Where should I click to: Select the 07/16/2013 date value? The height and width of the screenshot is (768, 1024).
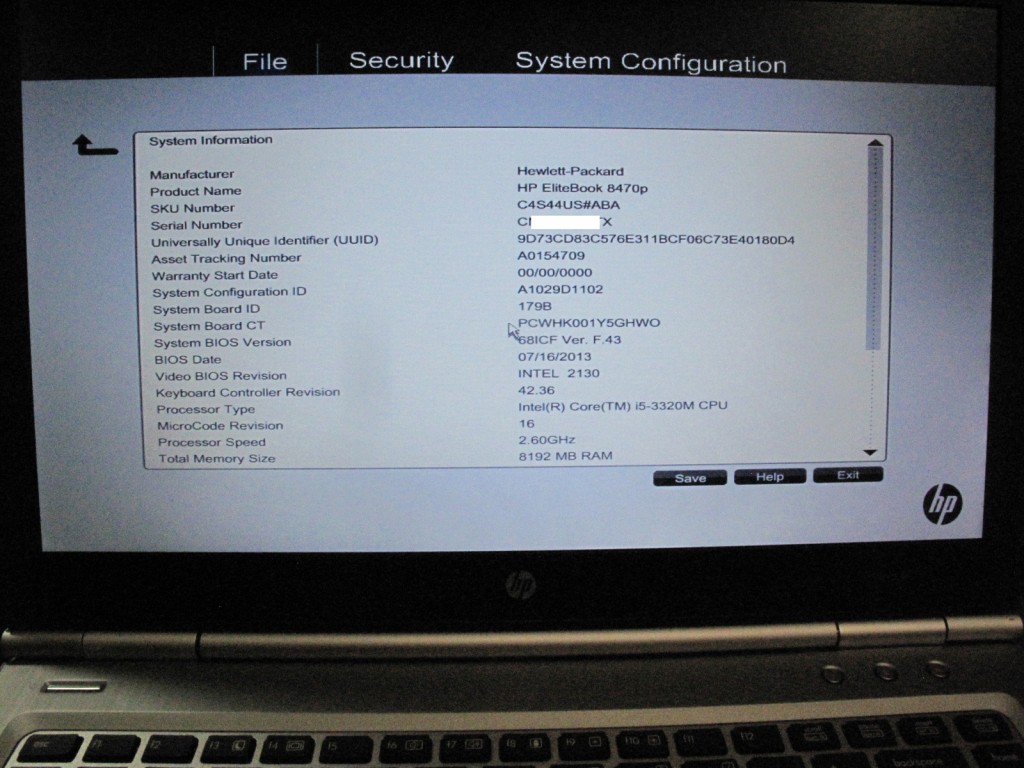tap(554, 357)
